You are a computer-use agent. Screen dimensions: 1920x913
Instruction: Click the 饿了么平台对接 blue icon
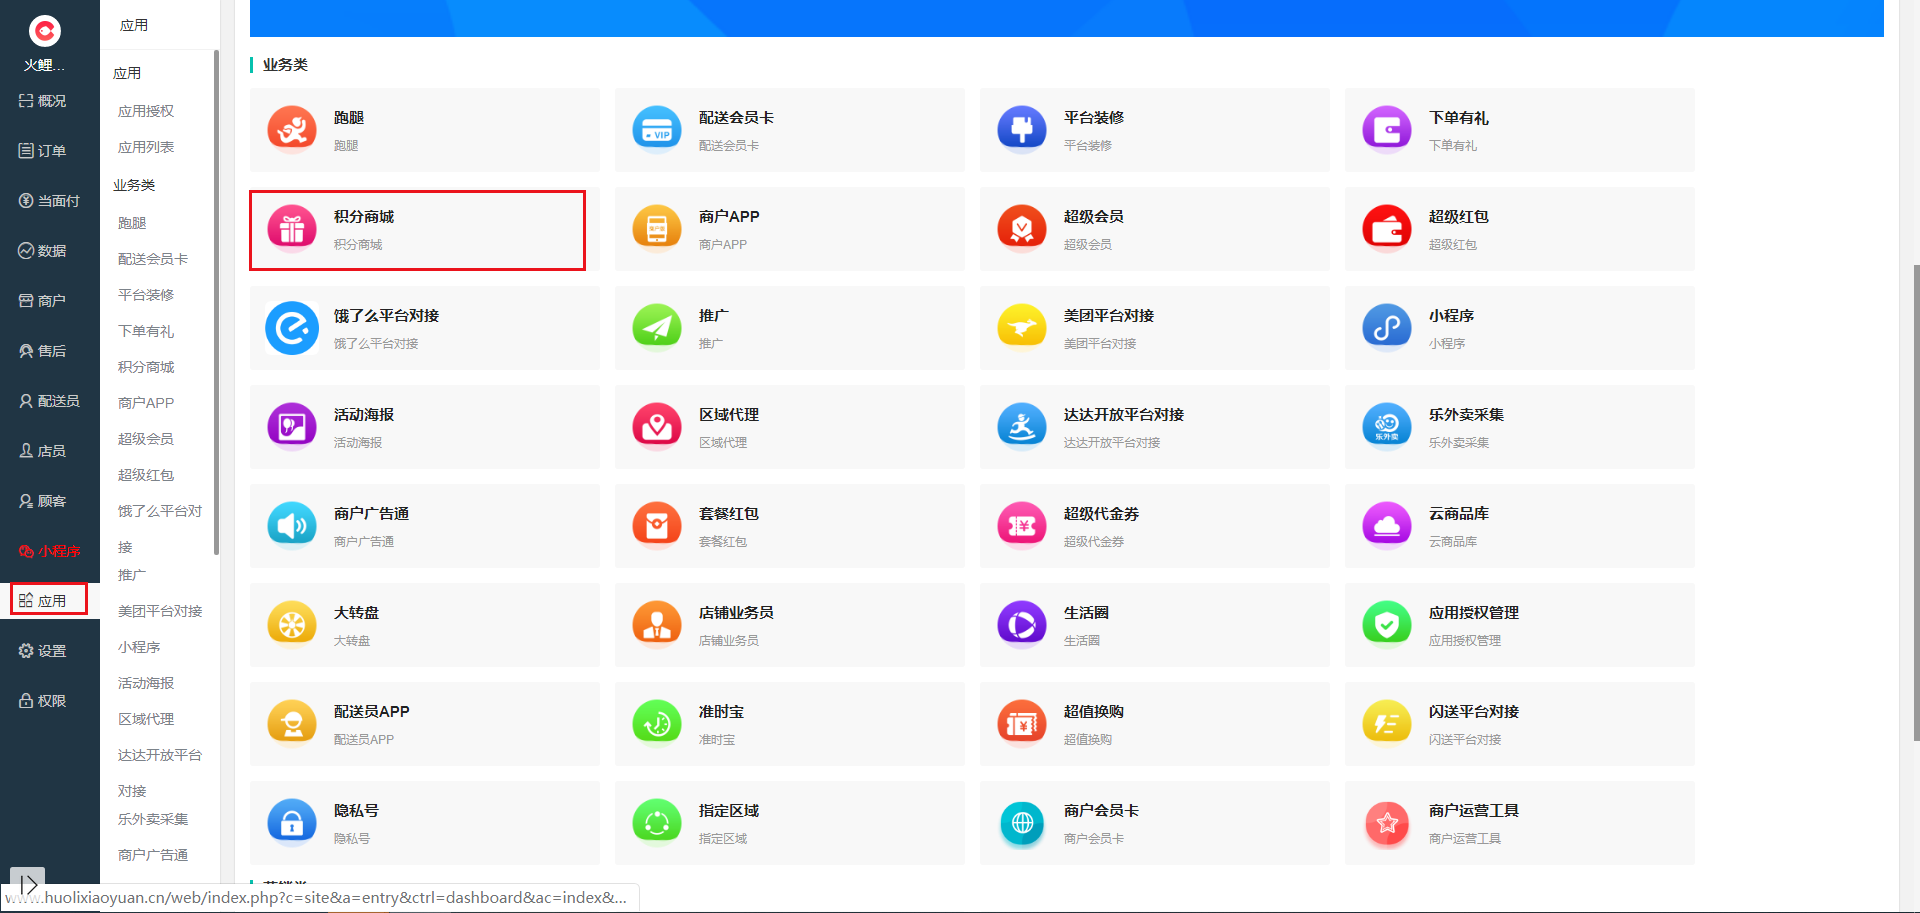pyautogui.click(x=292, y=328)
